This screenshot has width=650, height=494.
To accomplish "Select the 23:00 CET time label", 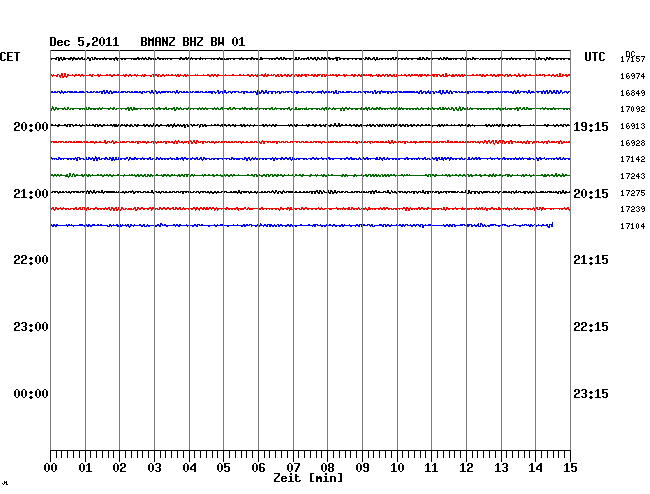I will [31, 327].
